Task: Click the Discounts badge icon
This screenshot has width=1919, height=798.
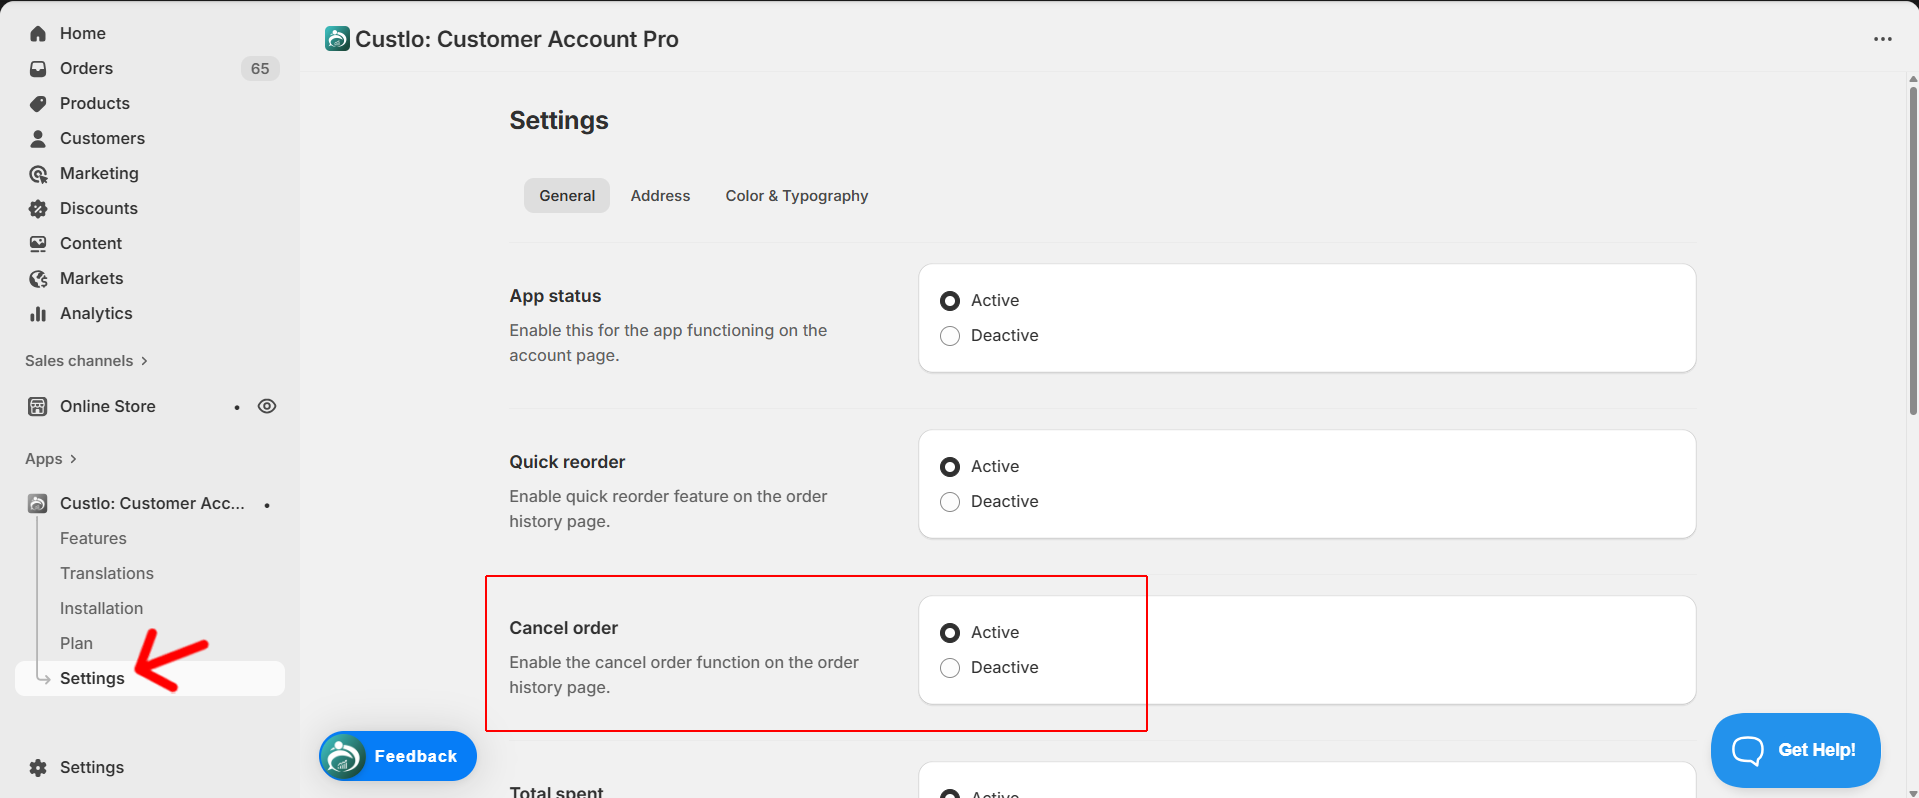Action: 38,209
